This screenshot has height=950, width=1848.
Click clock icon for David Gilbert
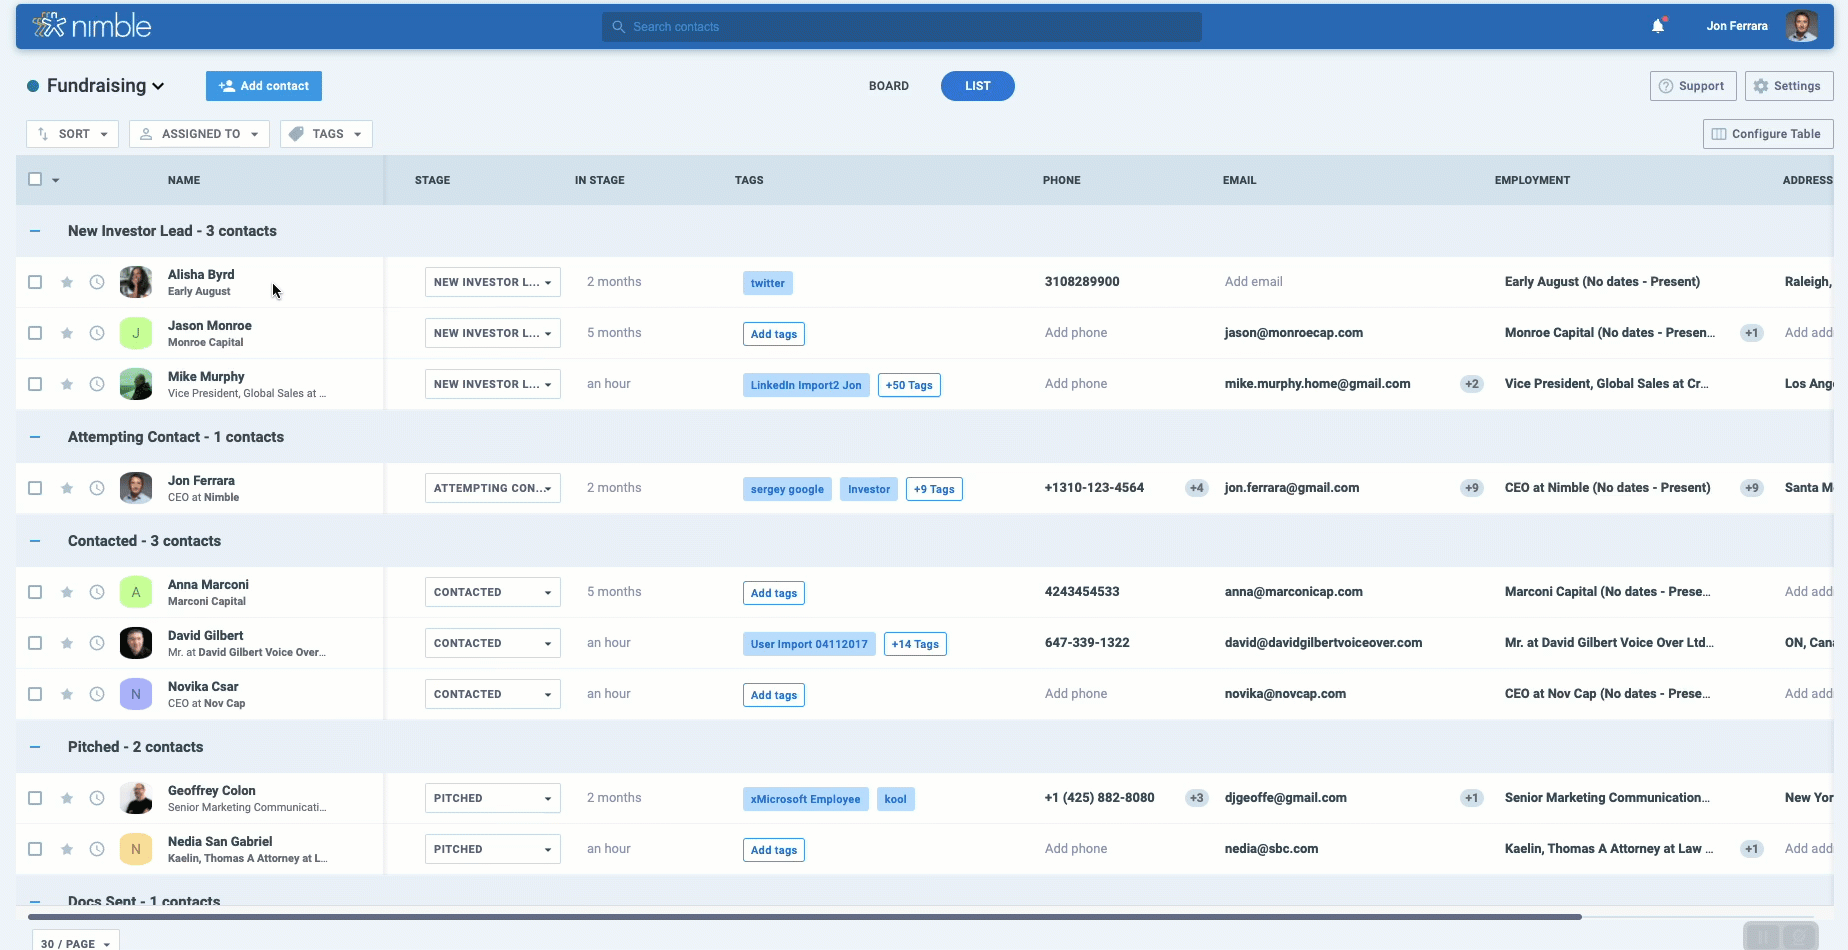coord(97,643)
